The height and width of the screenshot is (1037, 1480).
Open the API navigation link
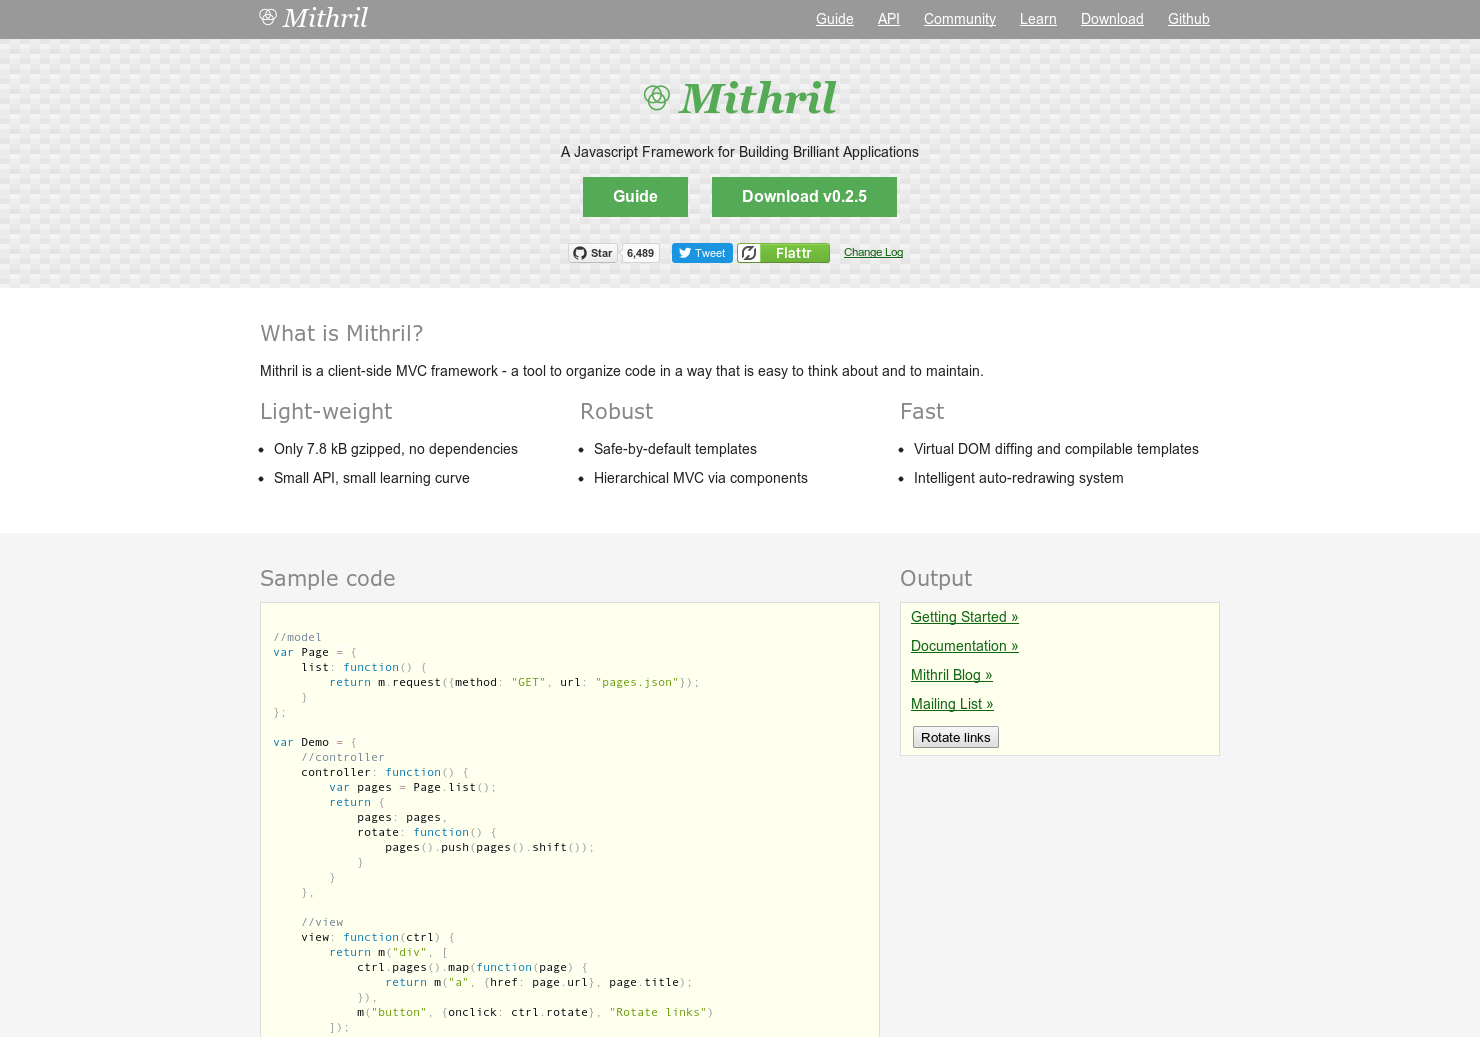click(x=888, y=19)
